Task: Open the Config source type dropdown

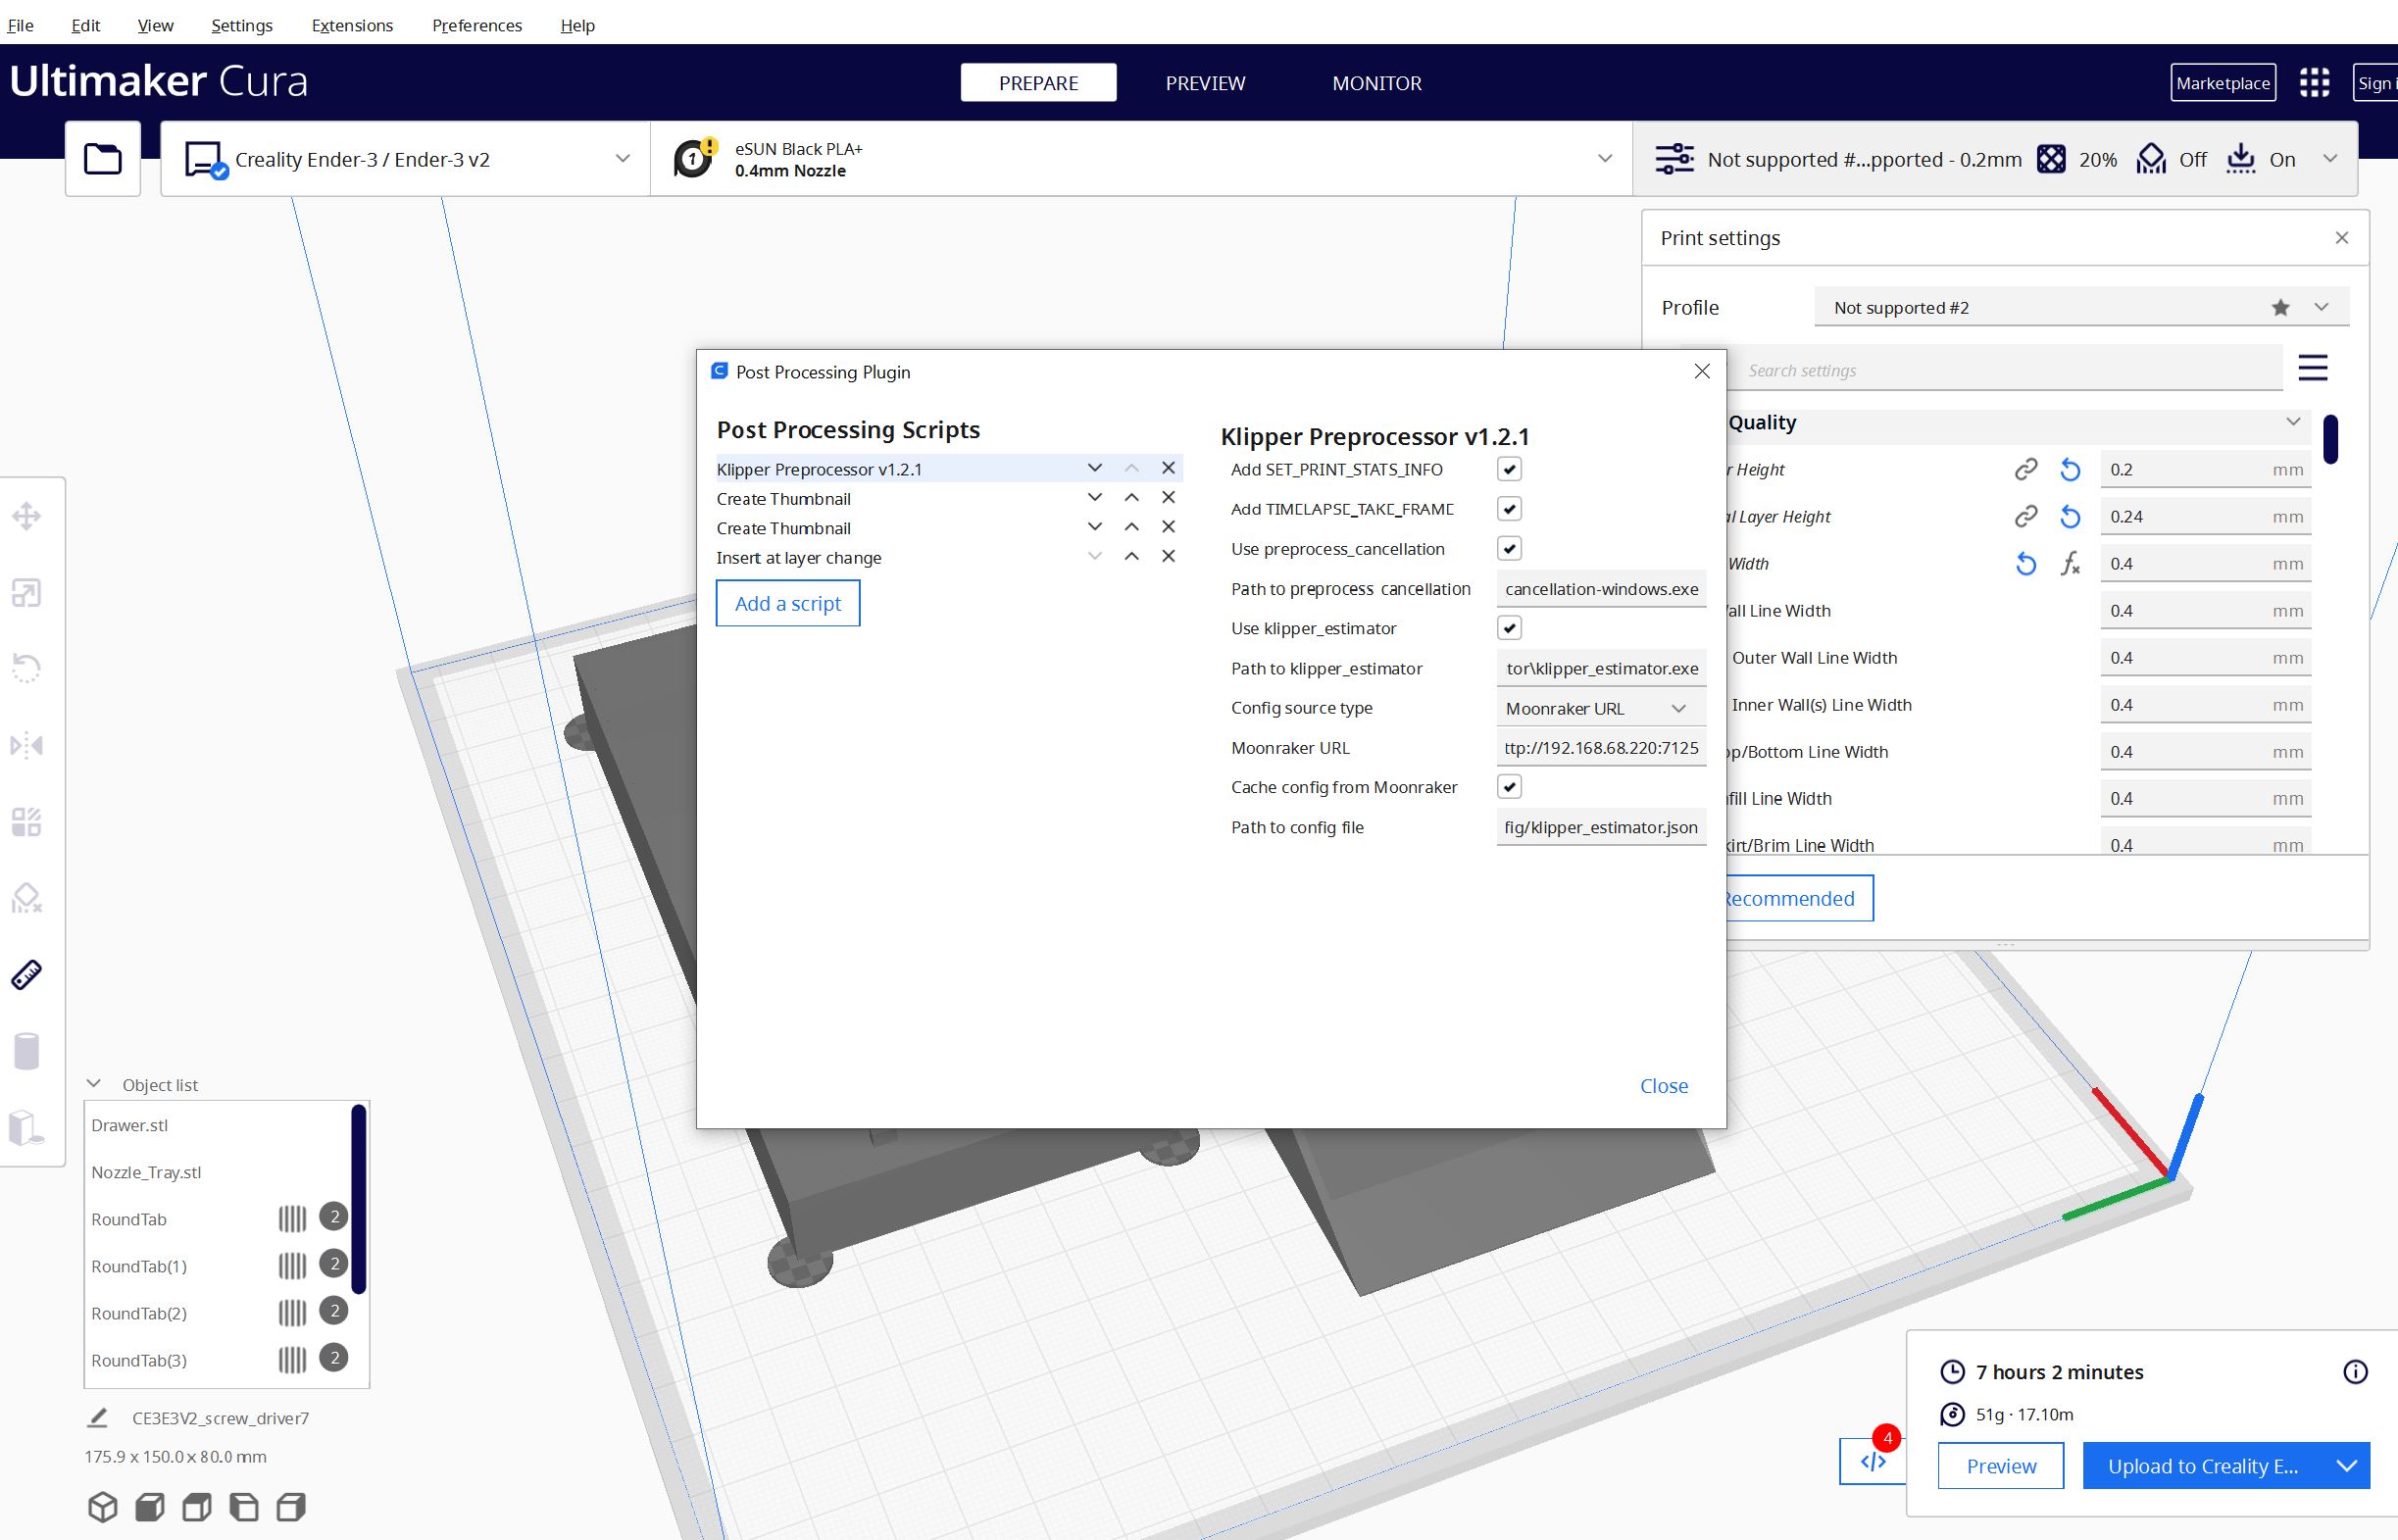Action: [1600, 707]
